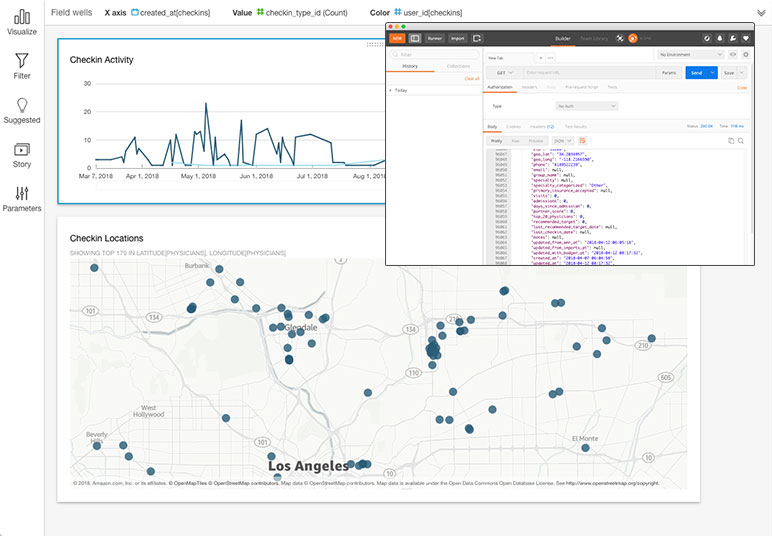Viewport: 772px width, 536px height.
Task: Show Suggested insights
Action: click(22, 110)
